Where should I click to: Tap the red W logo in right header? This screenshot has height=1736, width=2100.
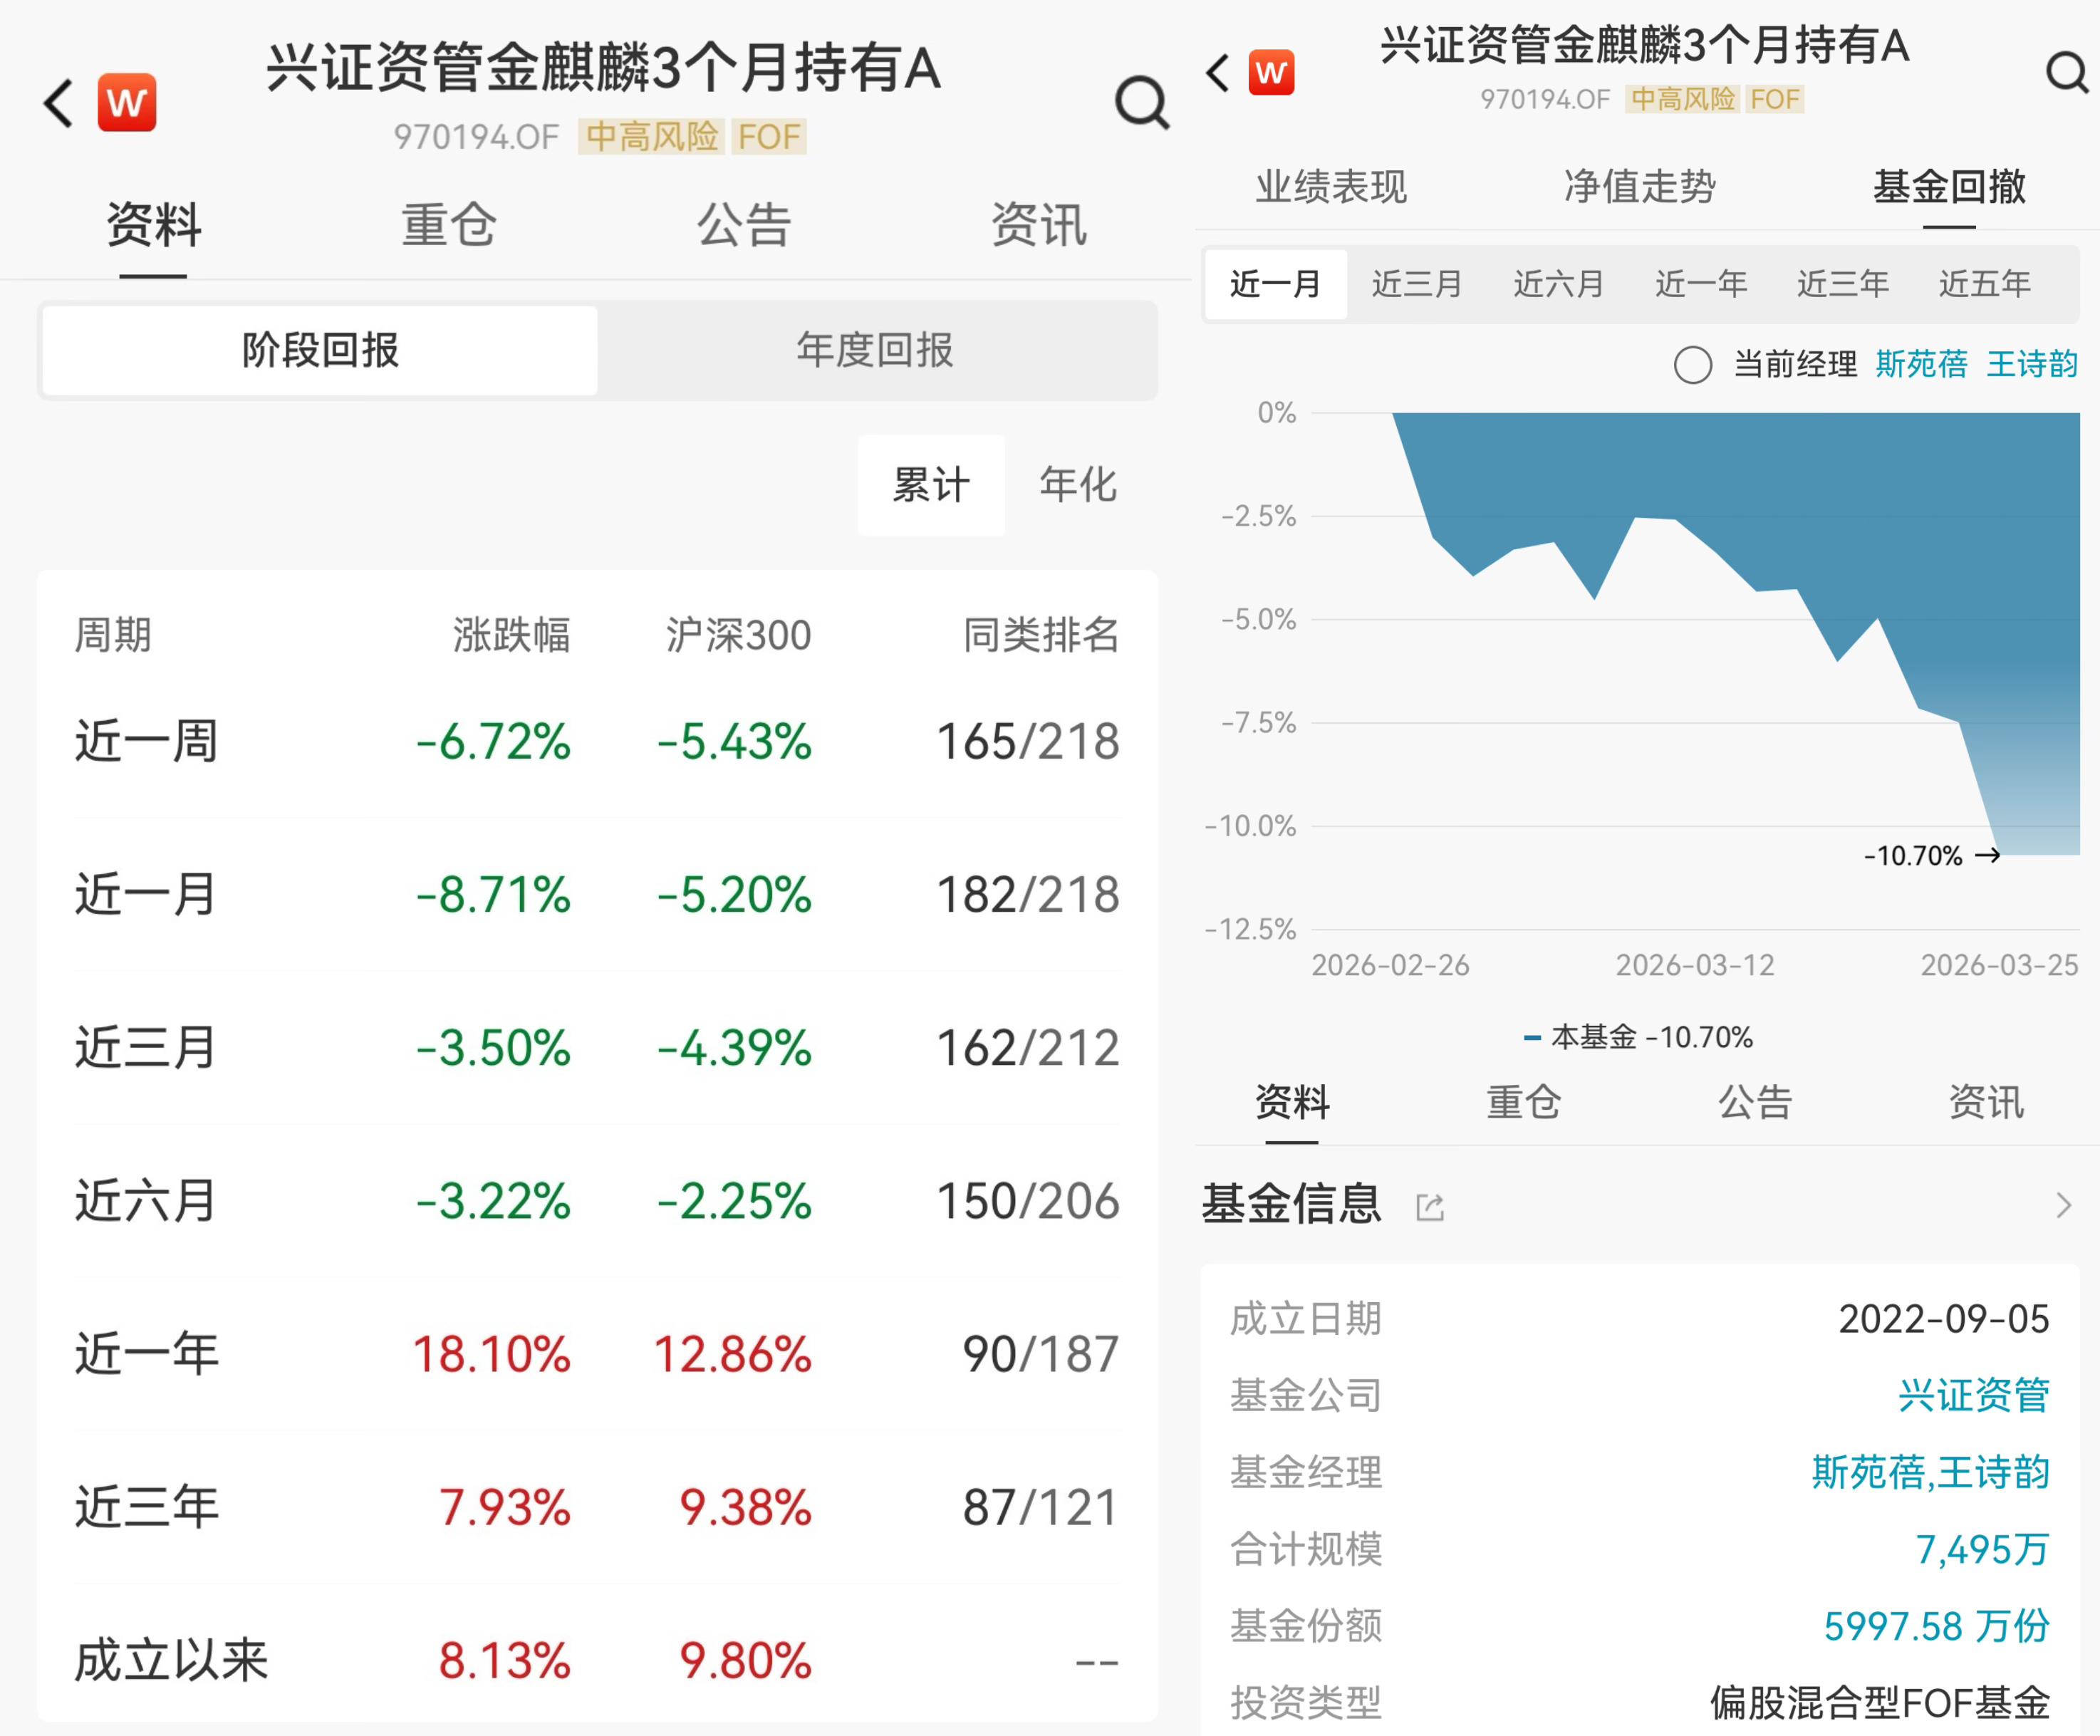click(1271, 73)
